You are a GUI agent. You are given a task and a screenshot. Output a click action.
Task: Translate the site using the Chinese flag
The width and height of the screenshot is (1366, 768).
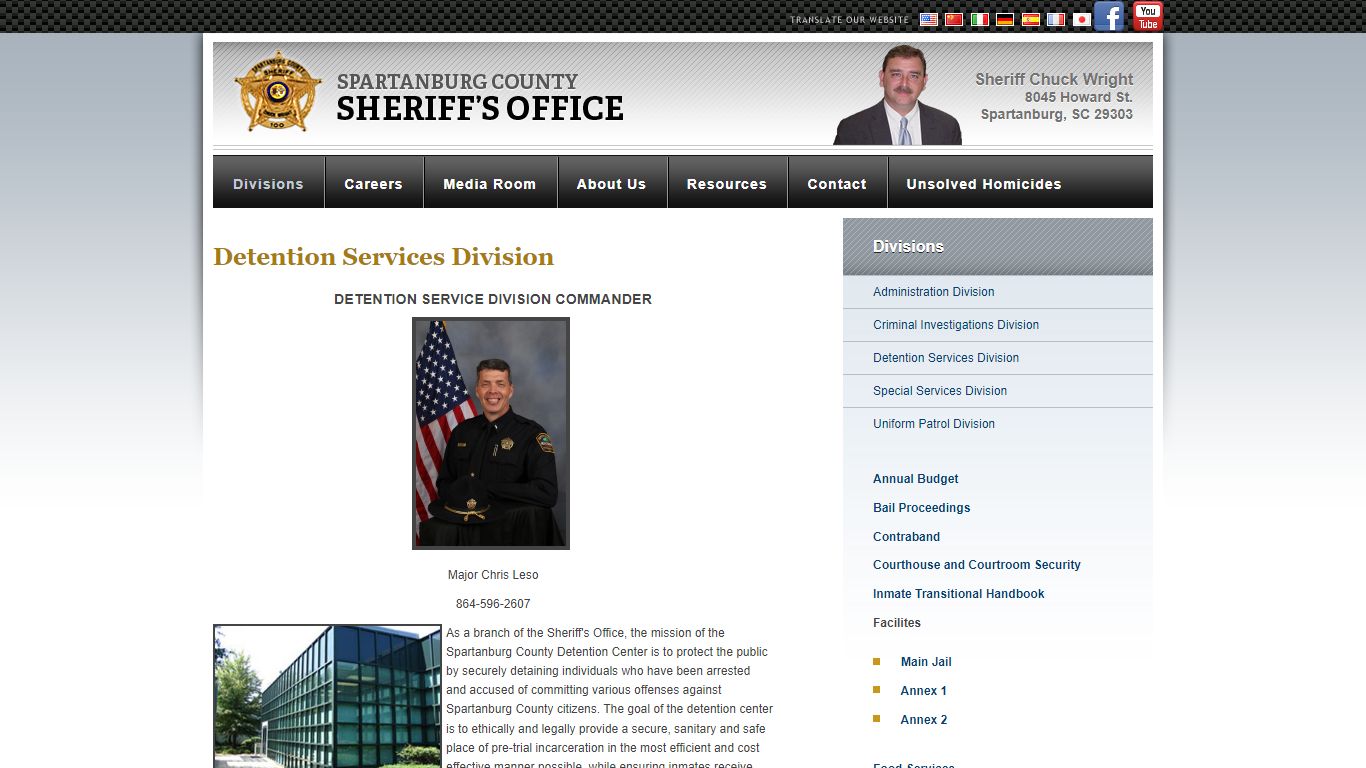[954, 19]
